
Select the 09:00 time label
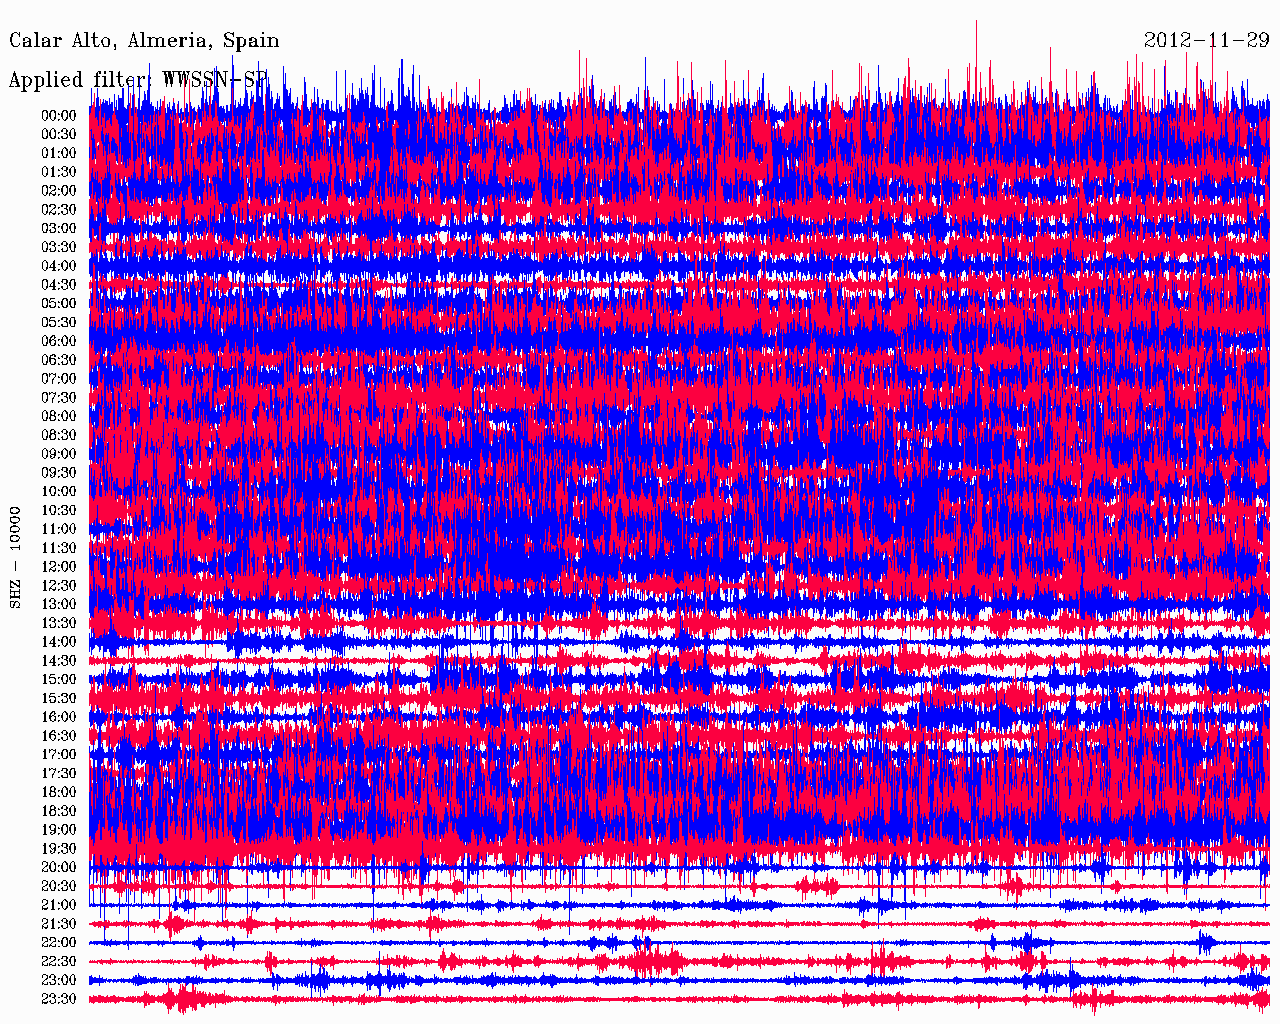point(59,454)
